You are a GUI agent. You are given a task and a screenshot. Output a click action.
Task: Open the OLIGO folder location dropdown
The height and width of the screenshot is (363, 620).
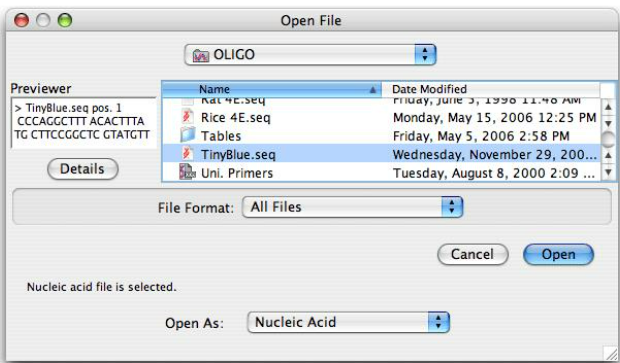tap(310, 55)
